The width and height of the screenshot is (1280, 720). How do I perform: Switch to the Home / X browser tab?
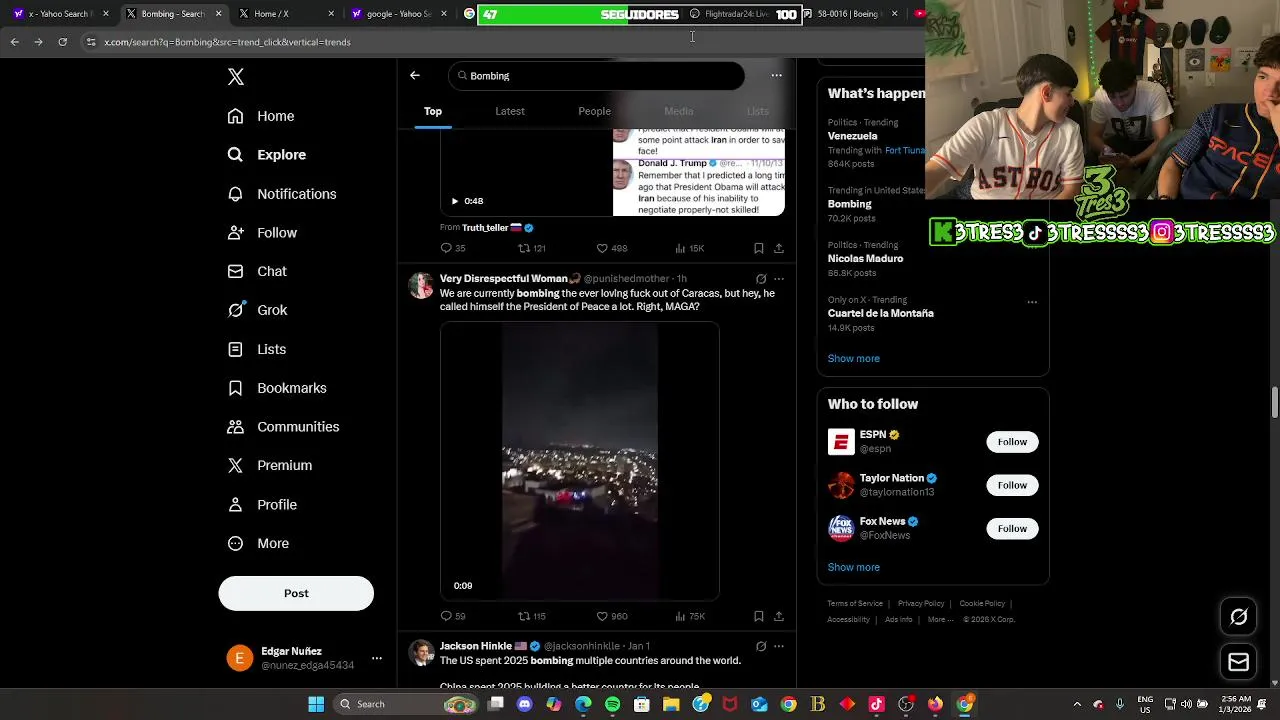[x=283, y=14]
